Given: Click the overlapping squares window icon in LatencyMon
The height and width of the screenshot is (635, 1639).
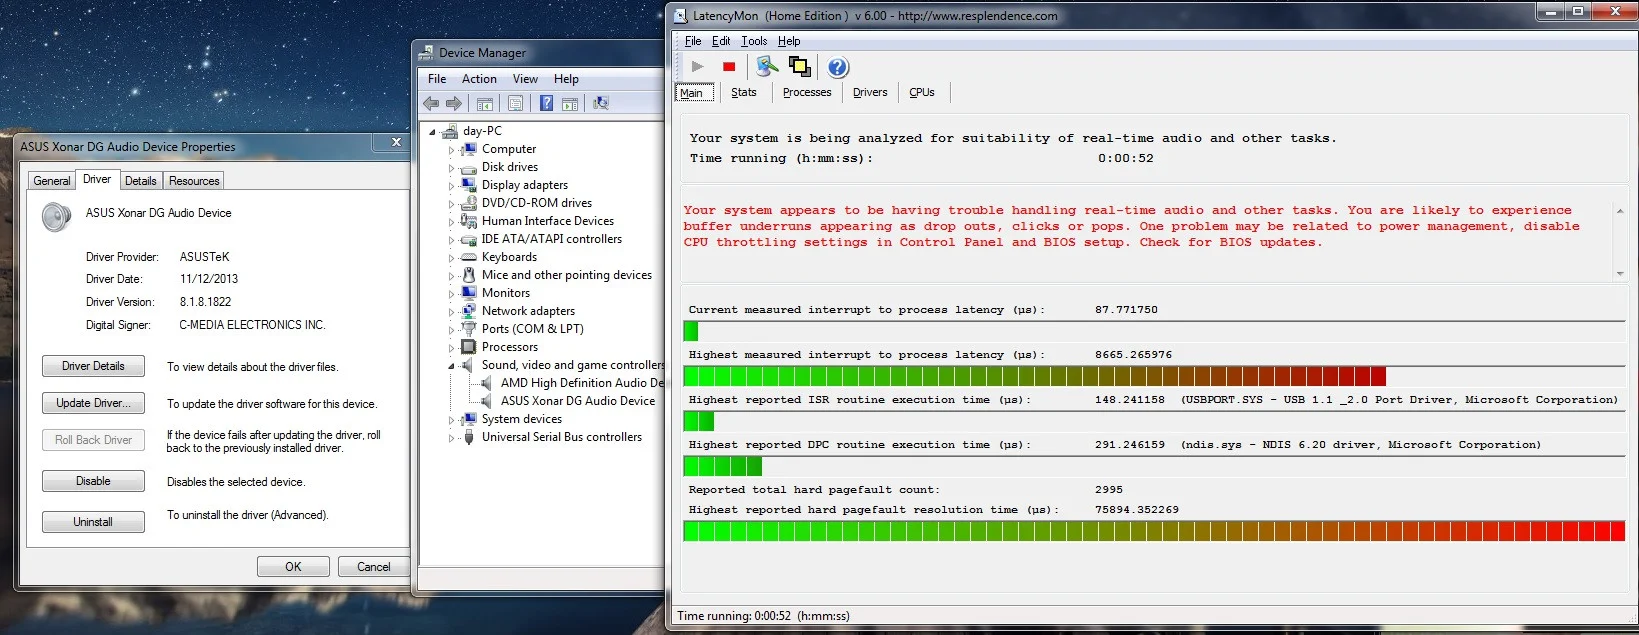Looking at the screenshot, I should (x=799, y=67).
